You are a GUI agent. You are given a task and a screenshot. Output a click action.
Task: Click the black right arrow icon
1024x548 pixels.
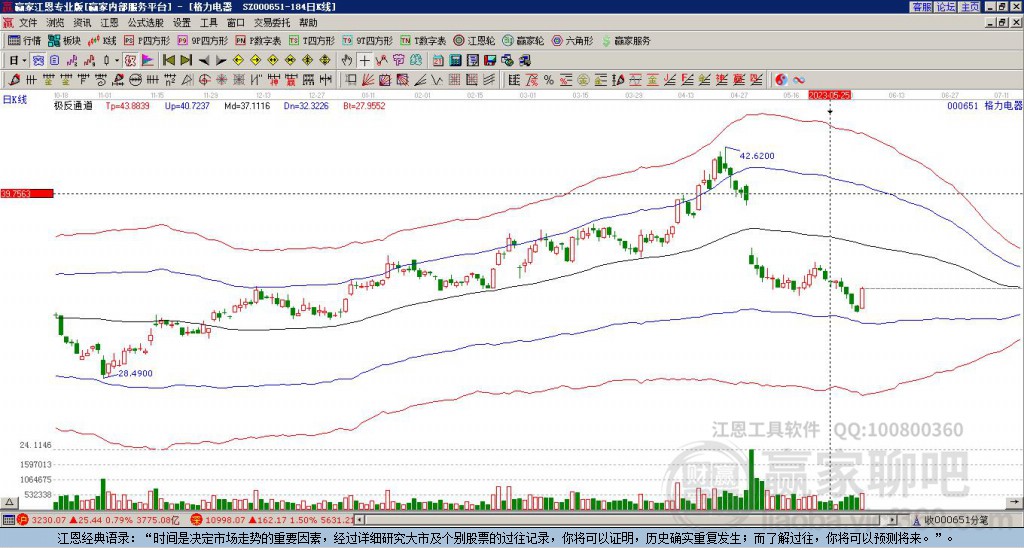[x=221, y=61]
